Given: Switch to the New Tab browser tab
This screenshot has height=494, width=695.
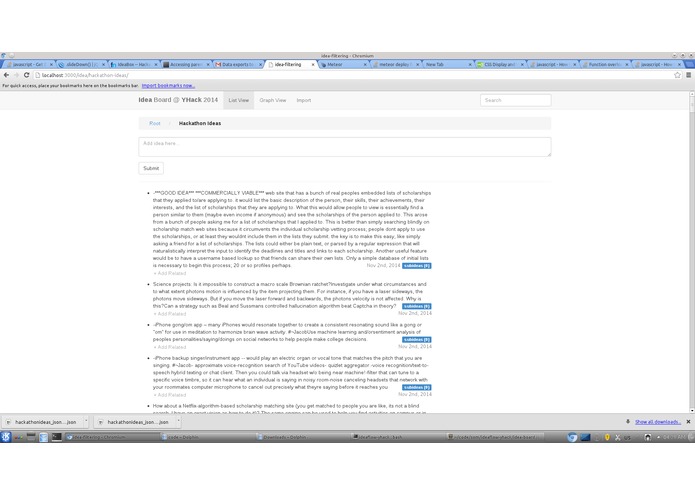Looking at the screenshot, I should pyautogui.click(x=447, y=65).
